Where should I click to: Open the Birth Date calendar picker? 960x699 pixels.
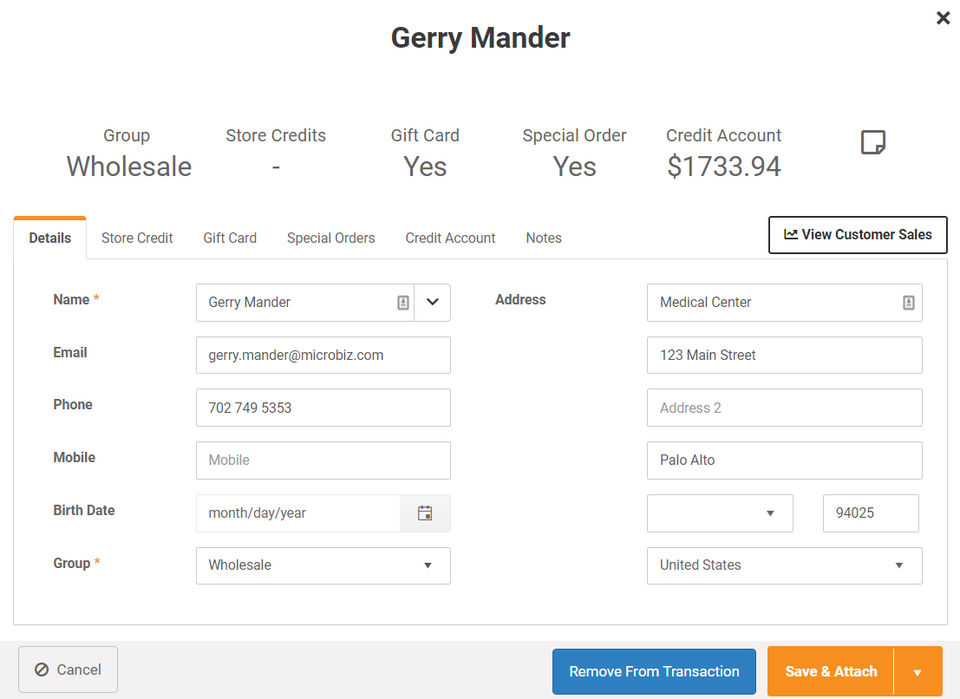(425, 513)
